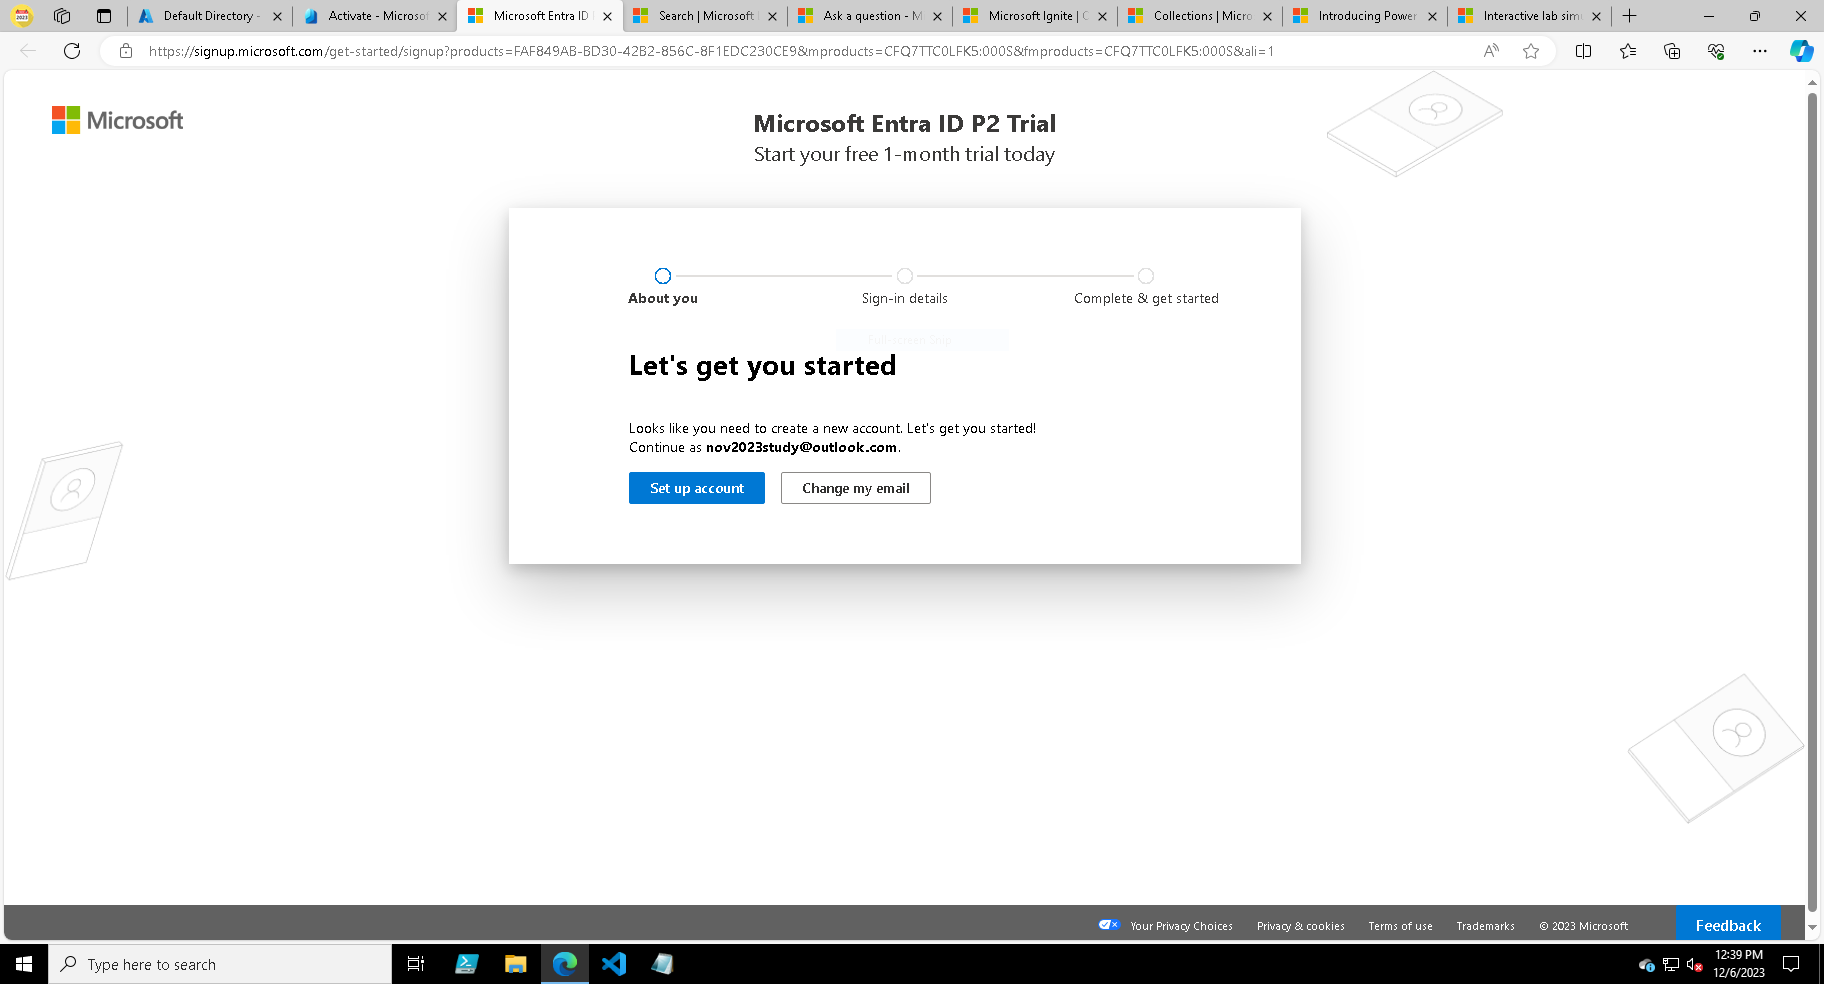Image resolution: width=1824 pixels, height=984 pixels.
Task: View site information lock icon
Action: (126, 51)
